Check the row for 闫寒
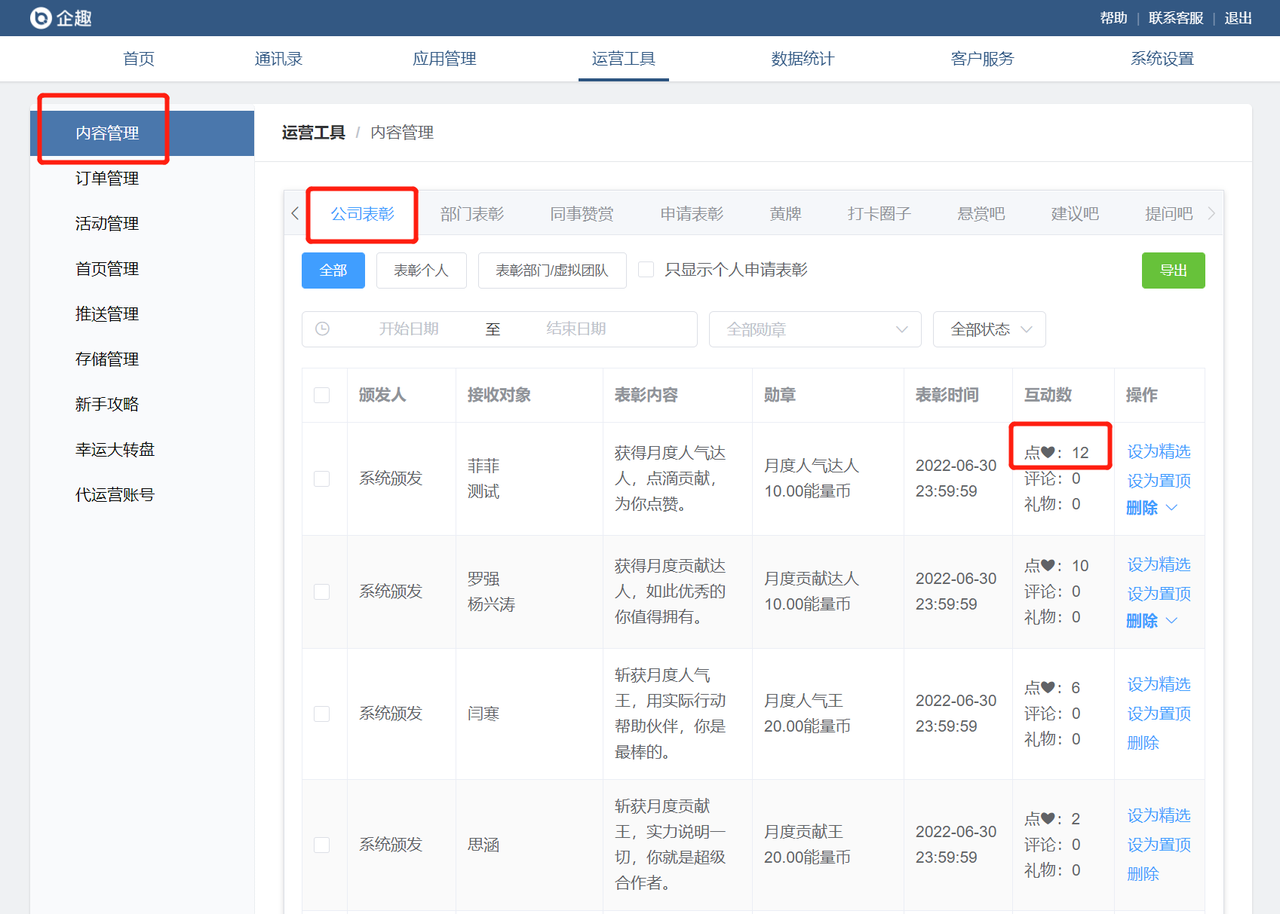Viewport: 1280px width, 914px height. 322,714
